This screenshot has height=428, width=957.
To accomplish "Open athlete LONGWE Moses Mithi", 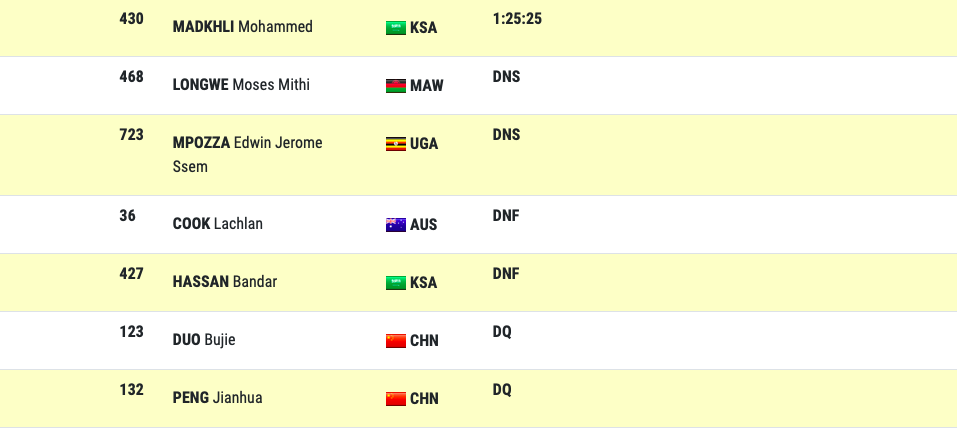I will click(x=241, y=85).
